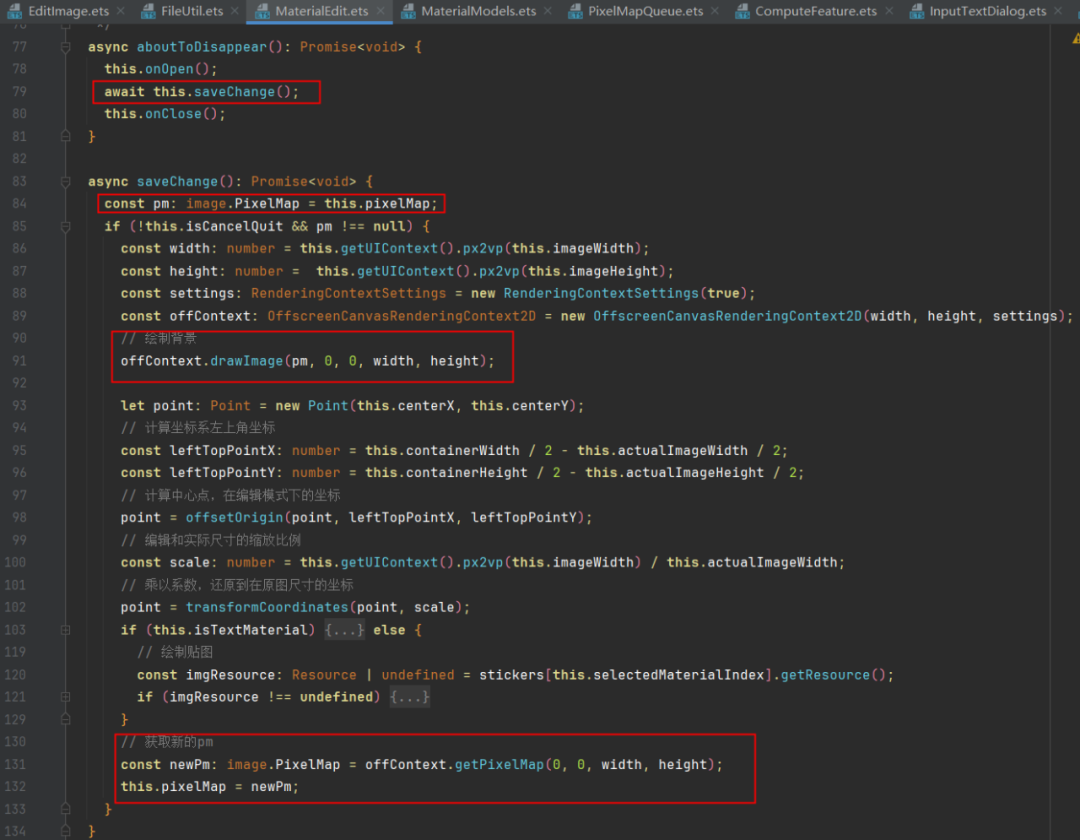The width and height of the screenshot is (1080, 840).
Task: Expand the folded block on line 121 gutter
Action: coord(66,697)
